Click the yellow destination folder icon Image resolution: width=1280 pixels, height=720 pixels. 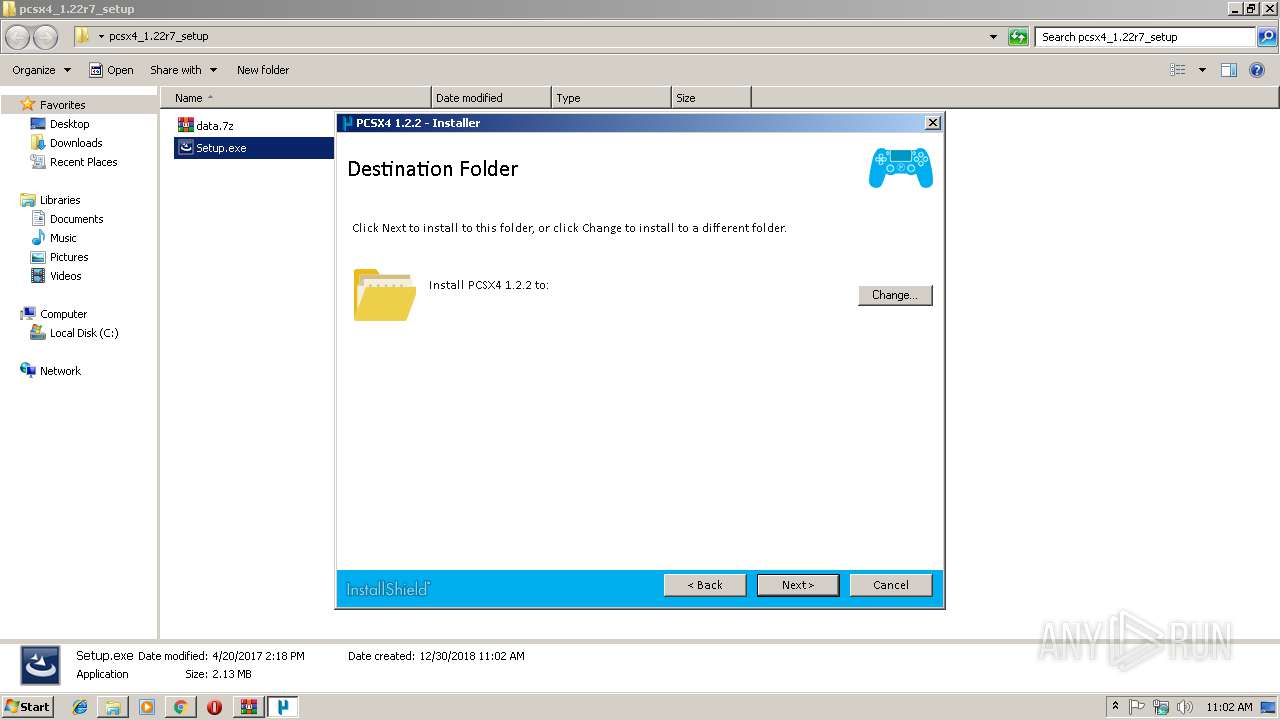click(385, 294)
